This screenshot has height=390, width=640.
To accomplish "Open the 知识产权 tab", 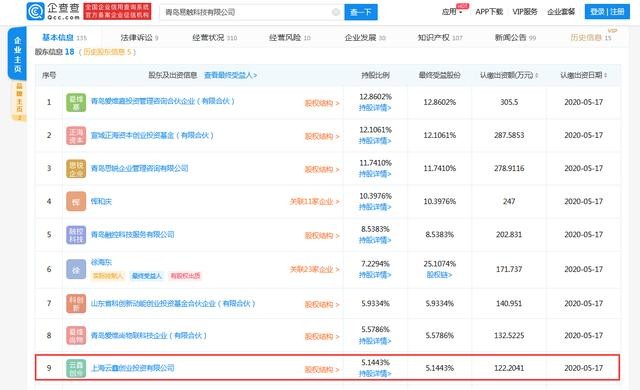I will click(440, 38).
